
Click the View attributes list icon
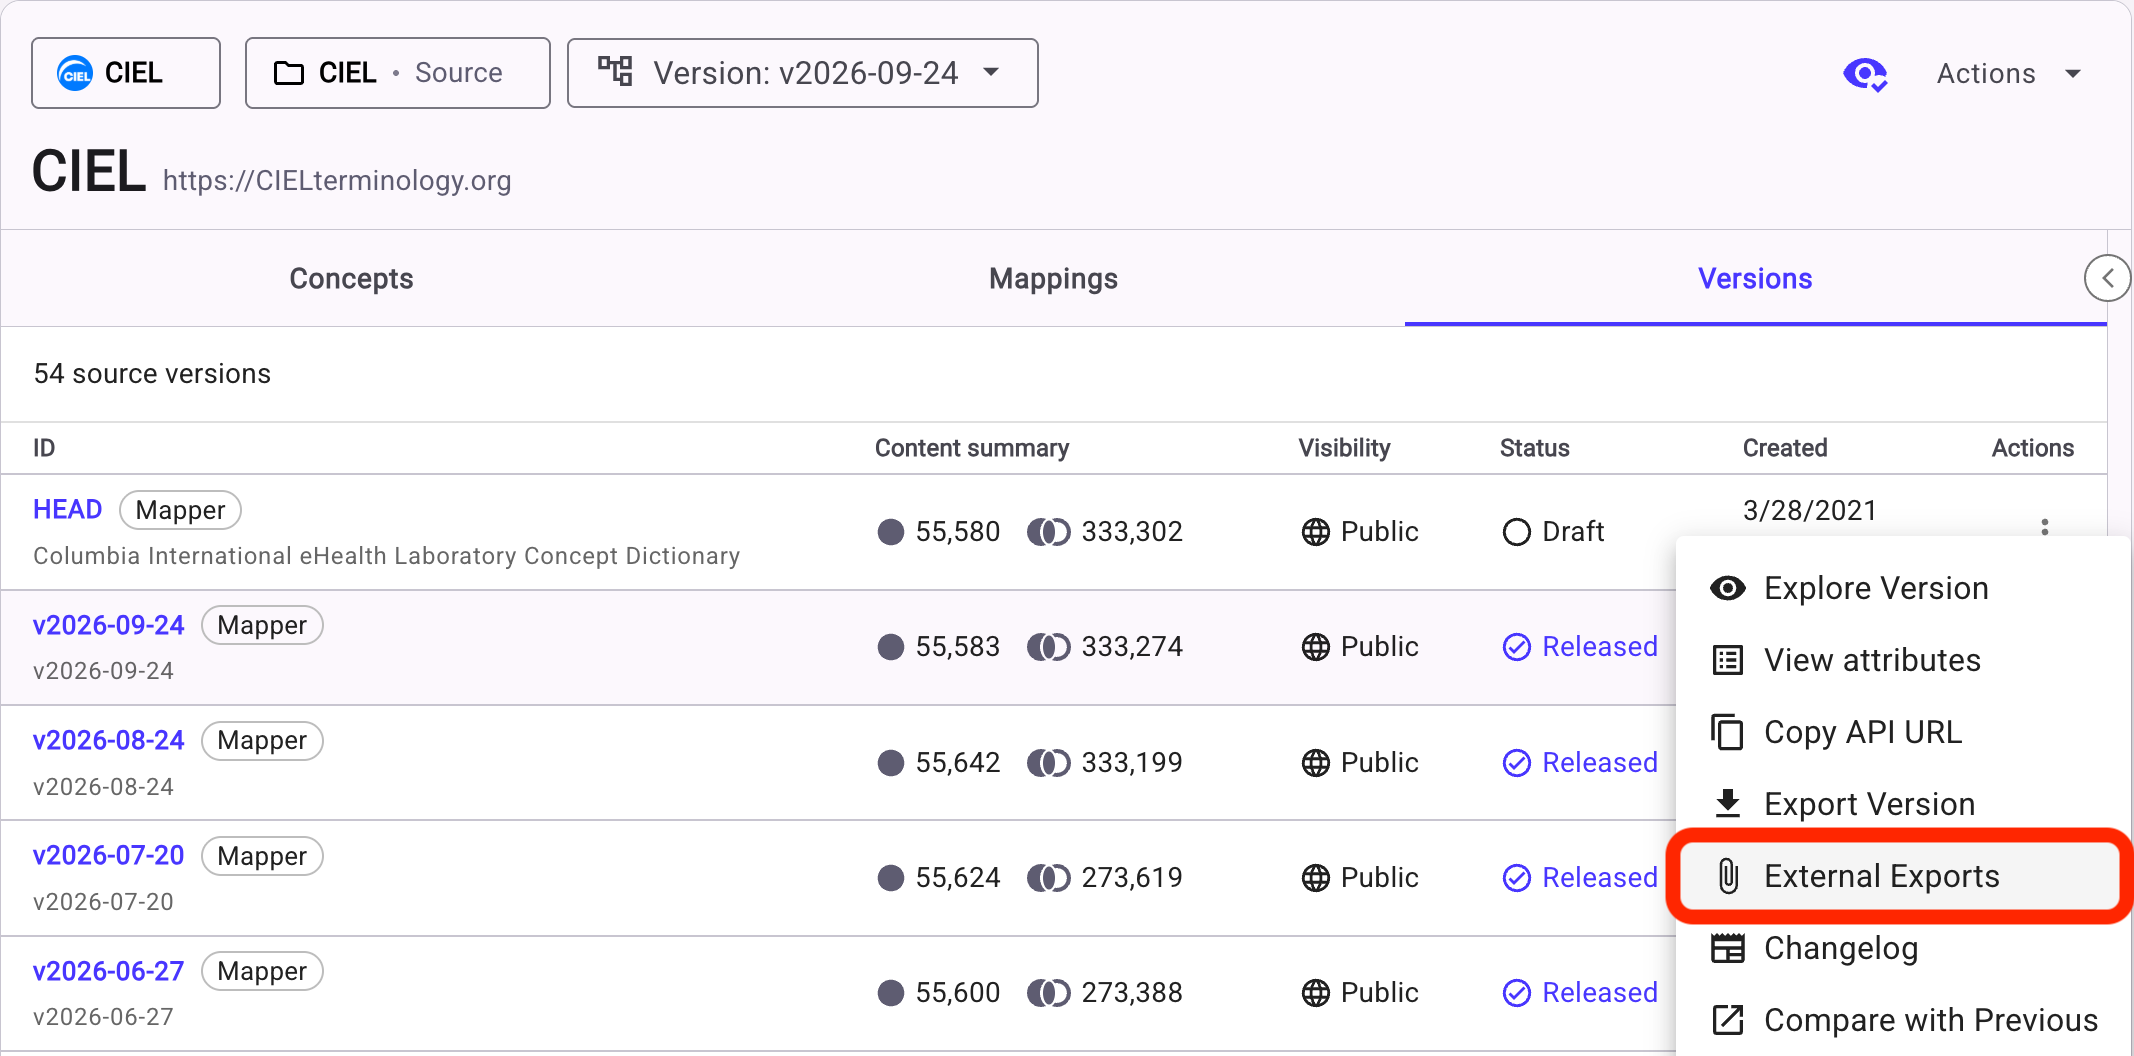coord(1728,660)
